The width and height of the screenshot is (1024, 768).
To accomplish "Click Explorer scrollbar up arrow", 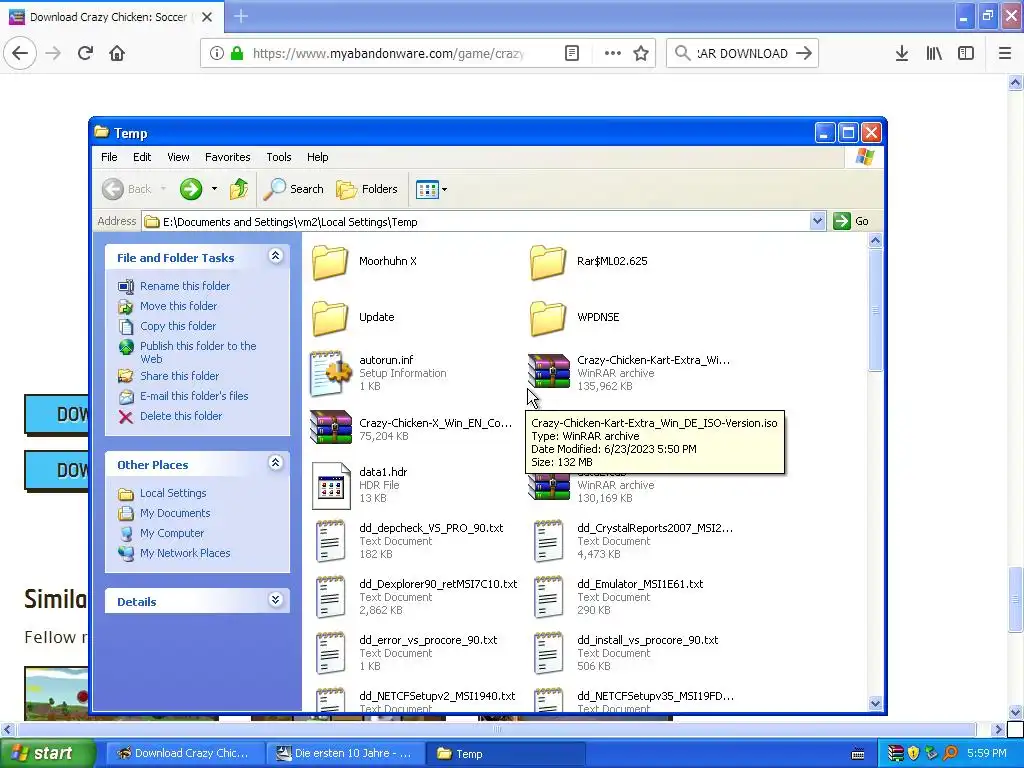I will 876,241.
